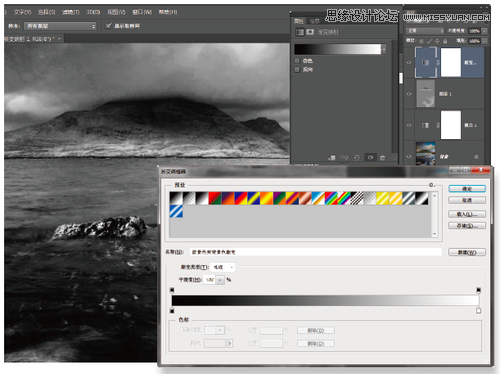Lock all padlock icon in Layers panel

(445, 41)
